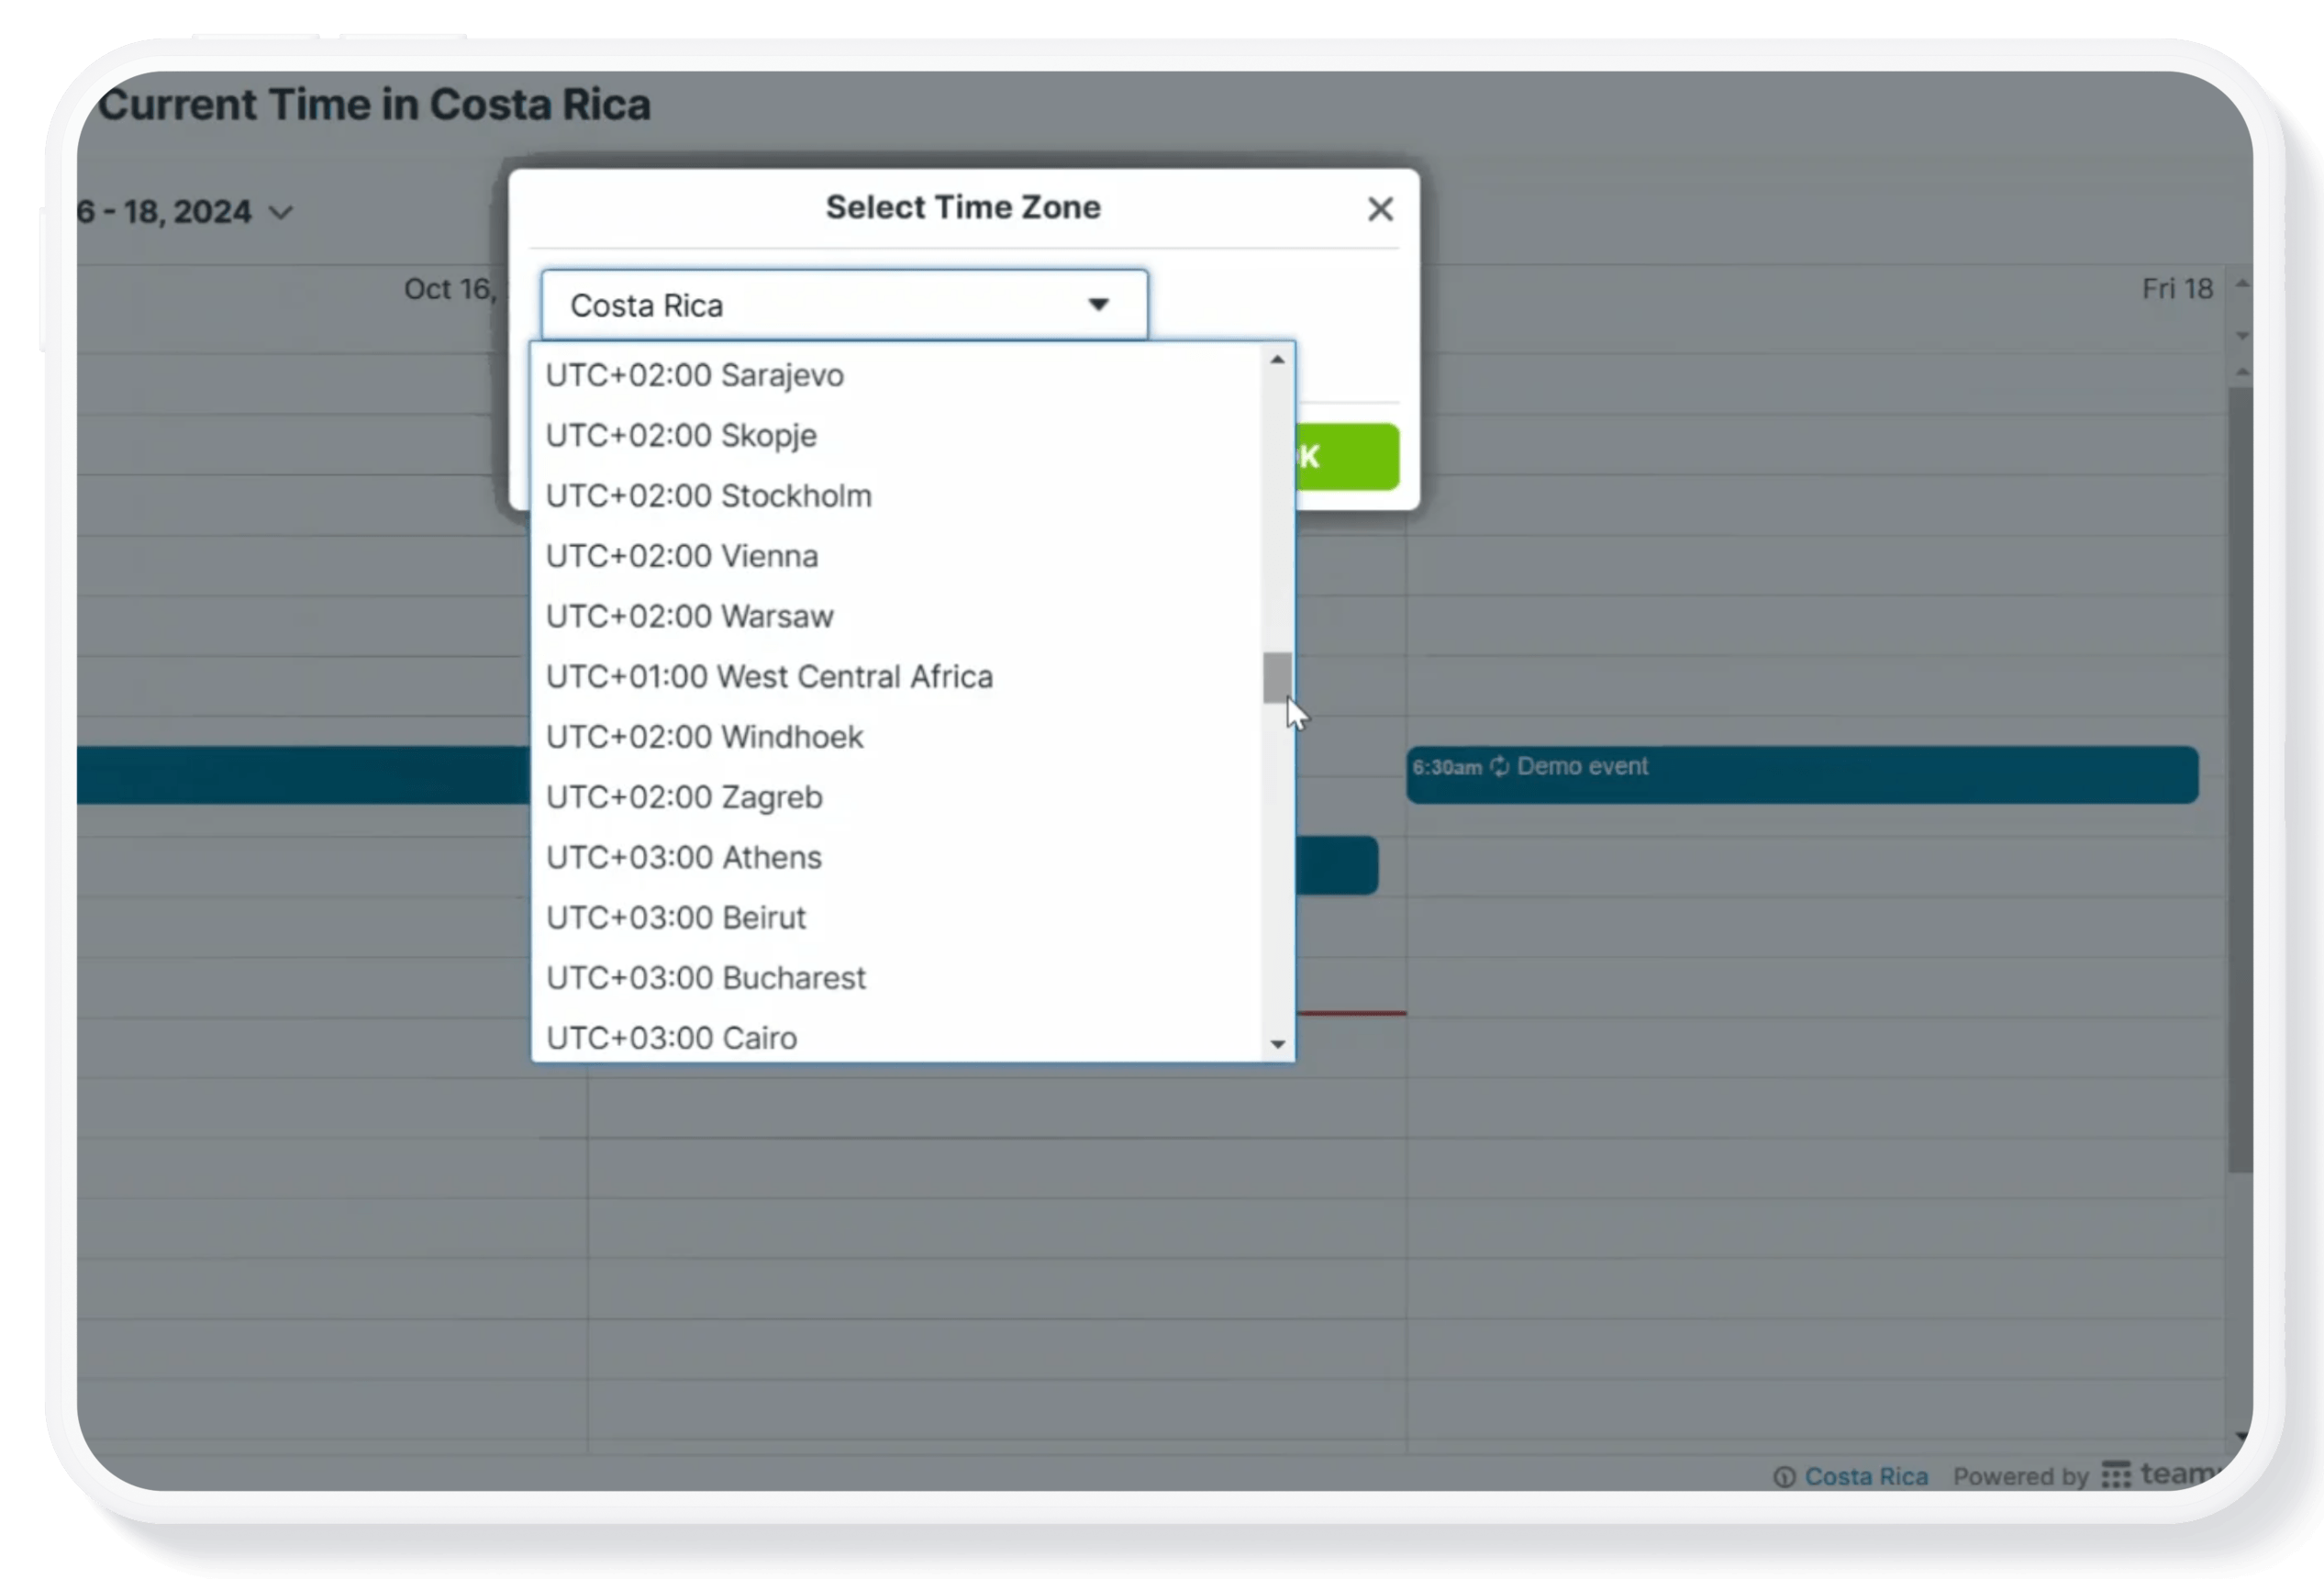
Task: Open the Costa Rica time zone combo box
Action: [x=844, y=304]
